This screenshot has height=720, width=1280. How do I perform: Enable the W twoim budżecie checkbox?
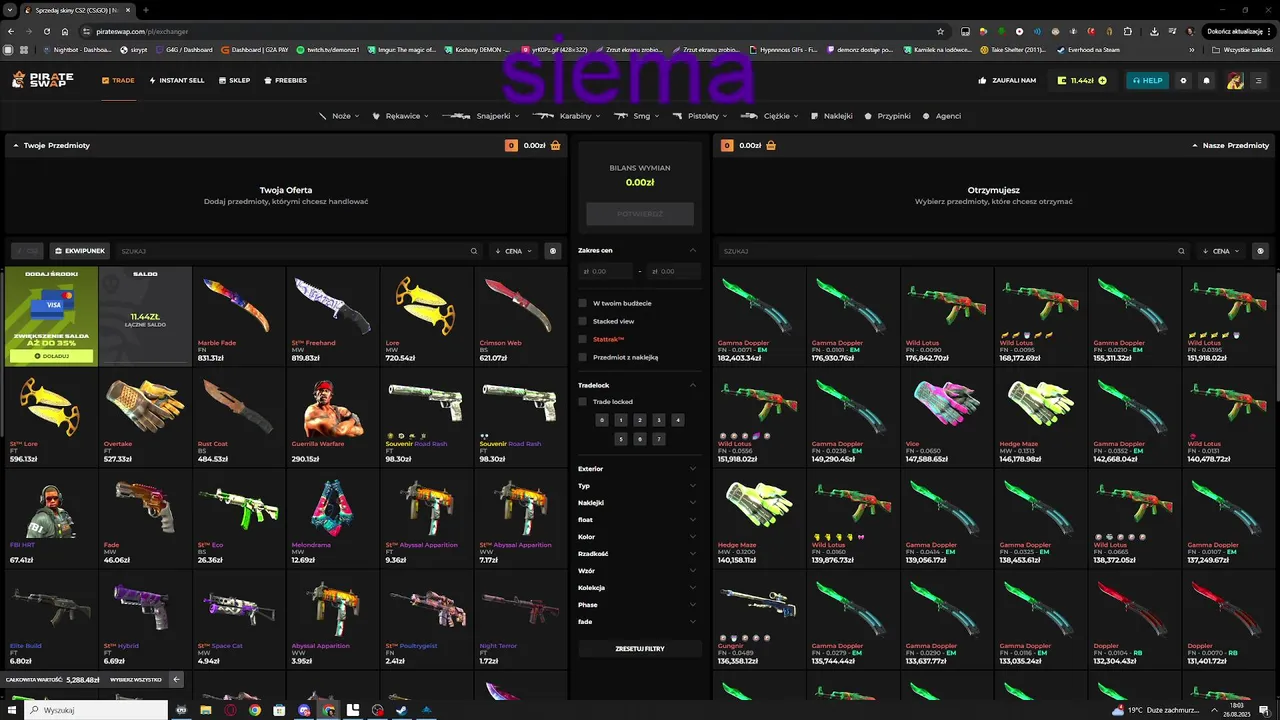click(583, 303)
